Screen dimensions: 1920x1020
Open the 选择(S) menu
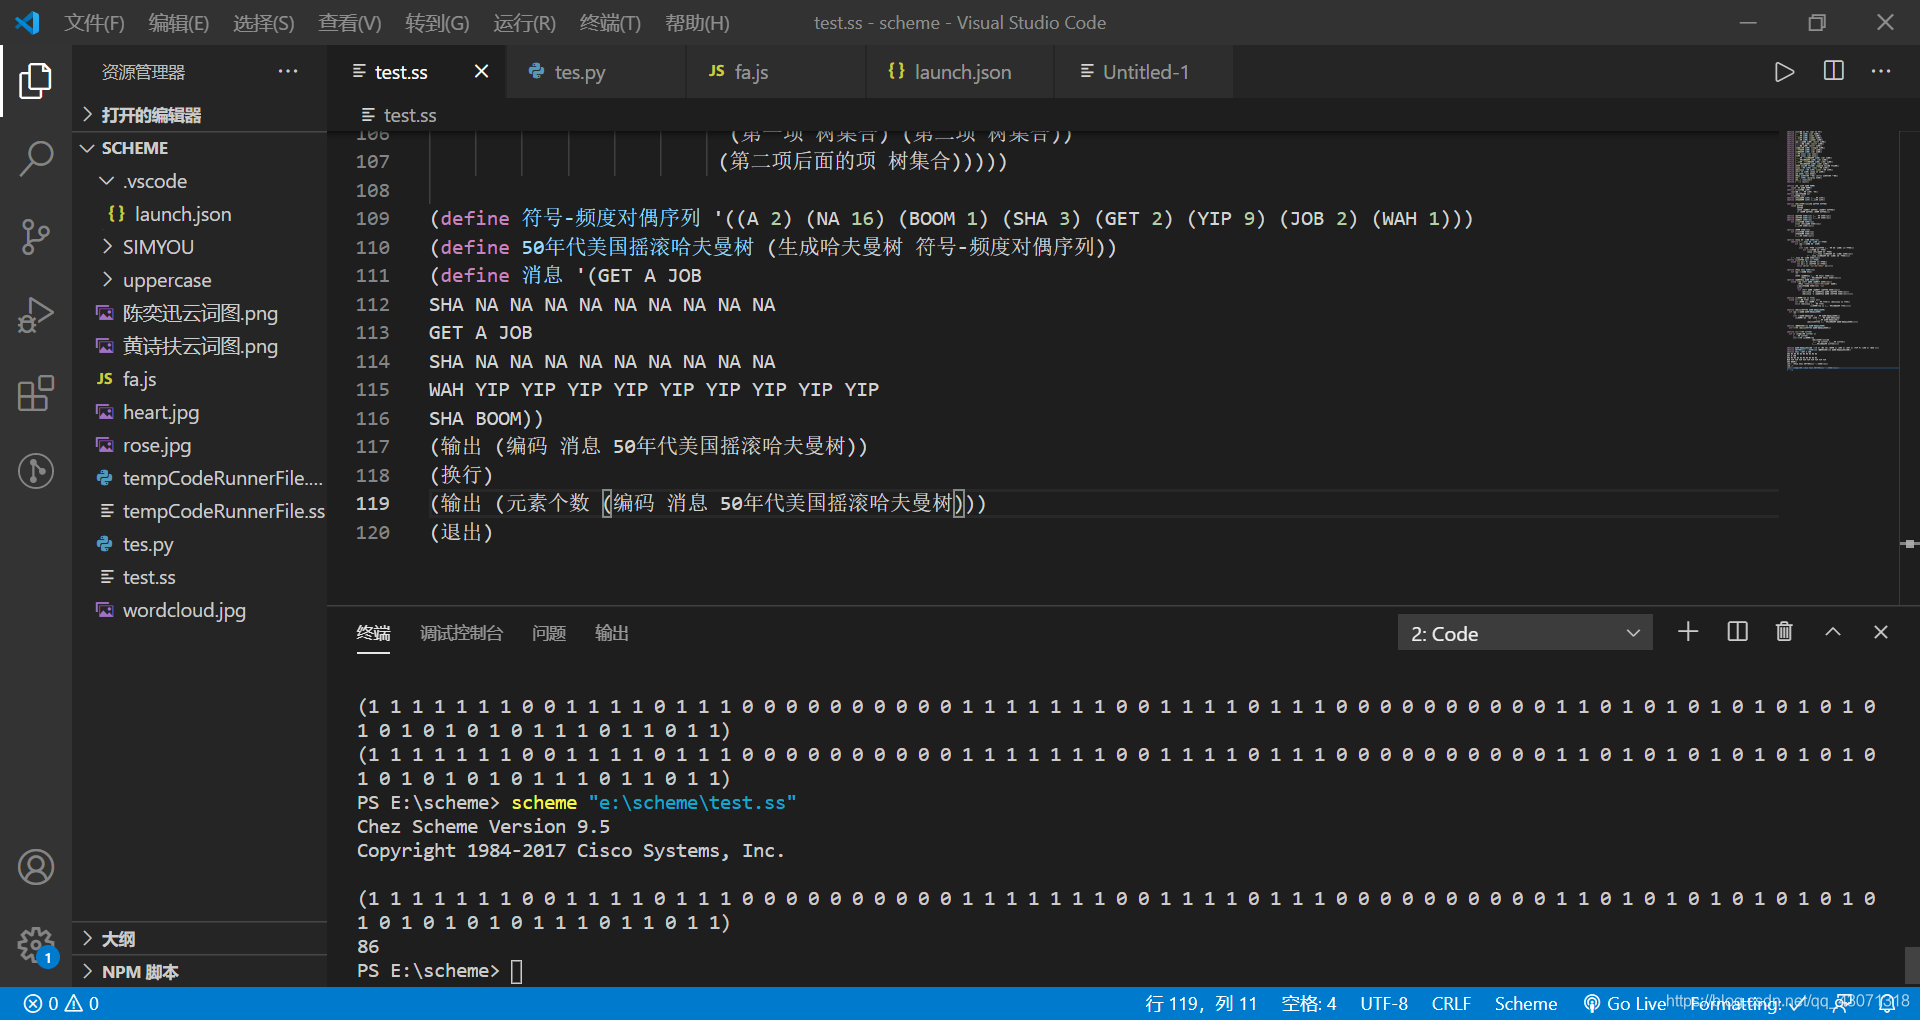[264, 23]
